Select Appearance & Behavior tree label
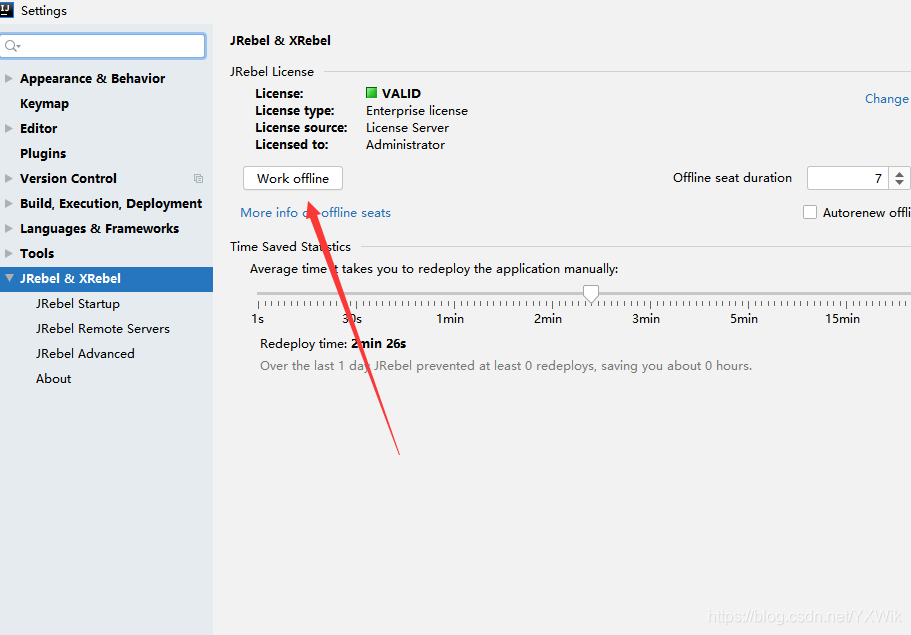Screen dimensions: 911x635 (92, 78)
